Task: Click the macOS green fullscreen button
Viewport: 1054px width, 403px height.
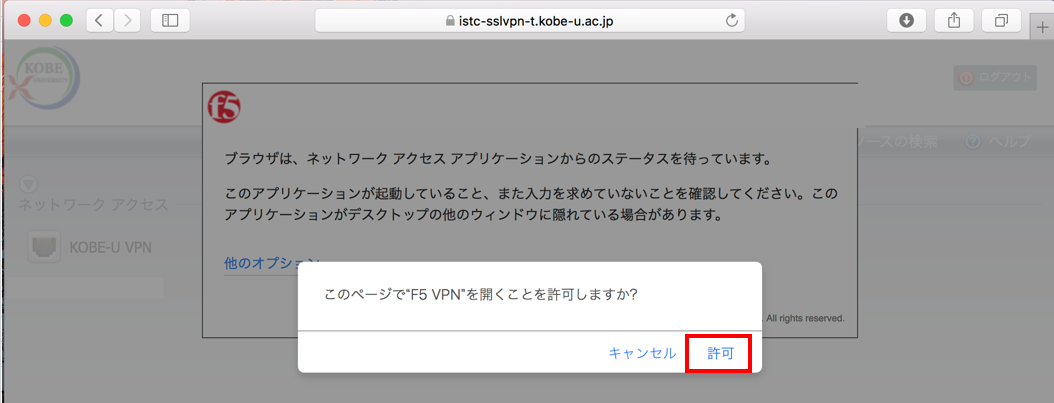Action: click(x=67, y=20)
